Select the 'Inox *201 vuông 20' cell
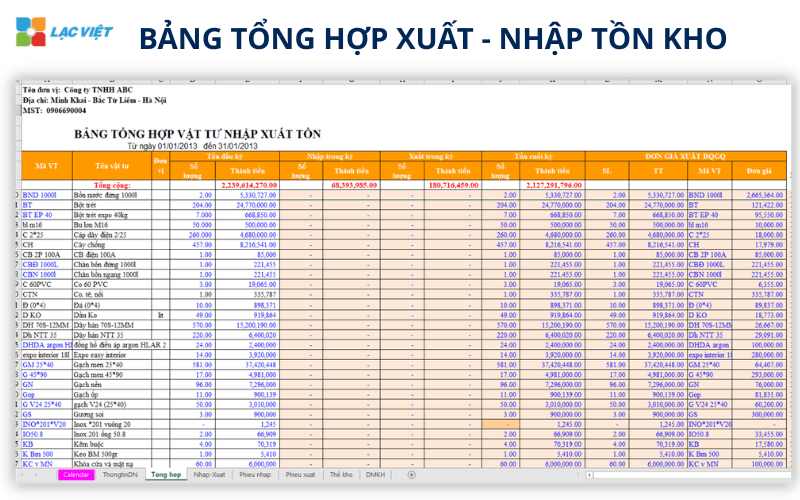Screen dimensions: 800x500 point(112,424)
